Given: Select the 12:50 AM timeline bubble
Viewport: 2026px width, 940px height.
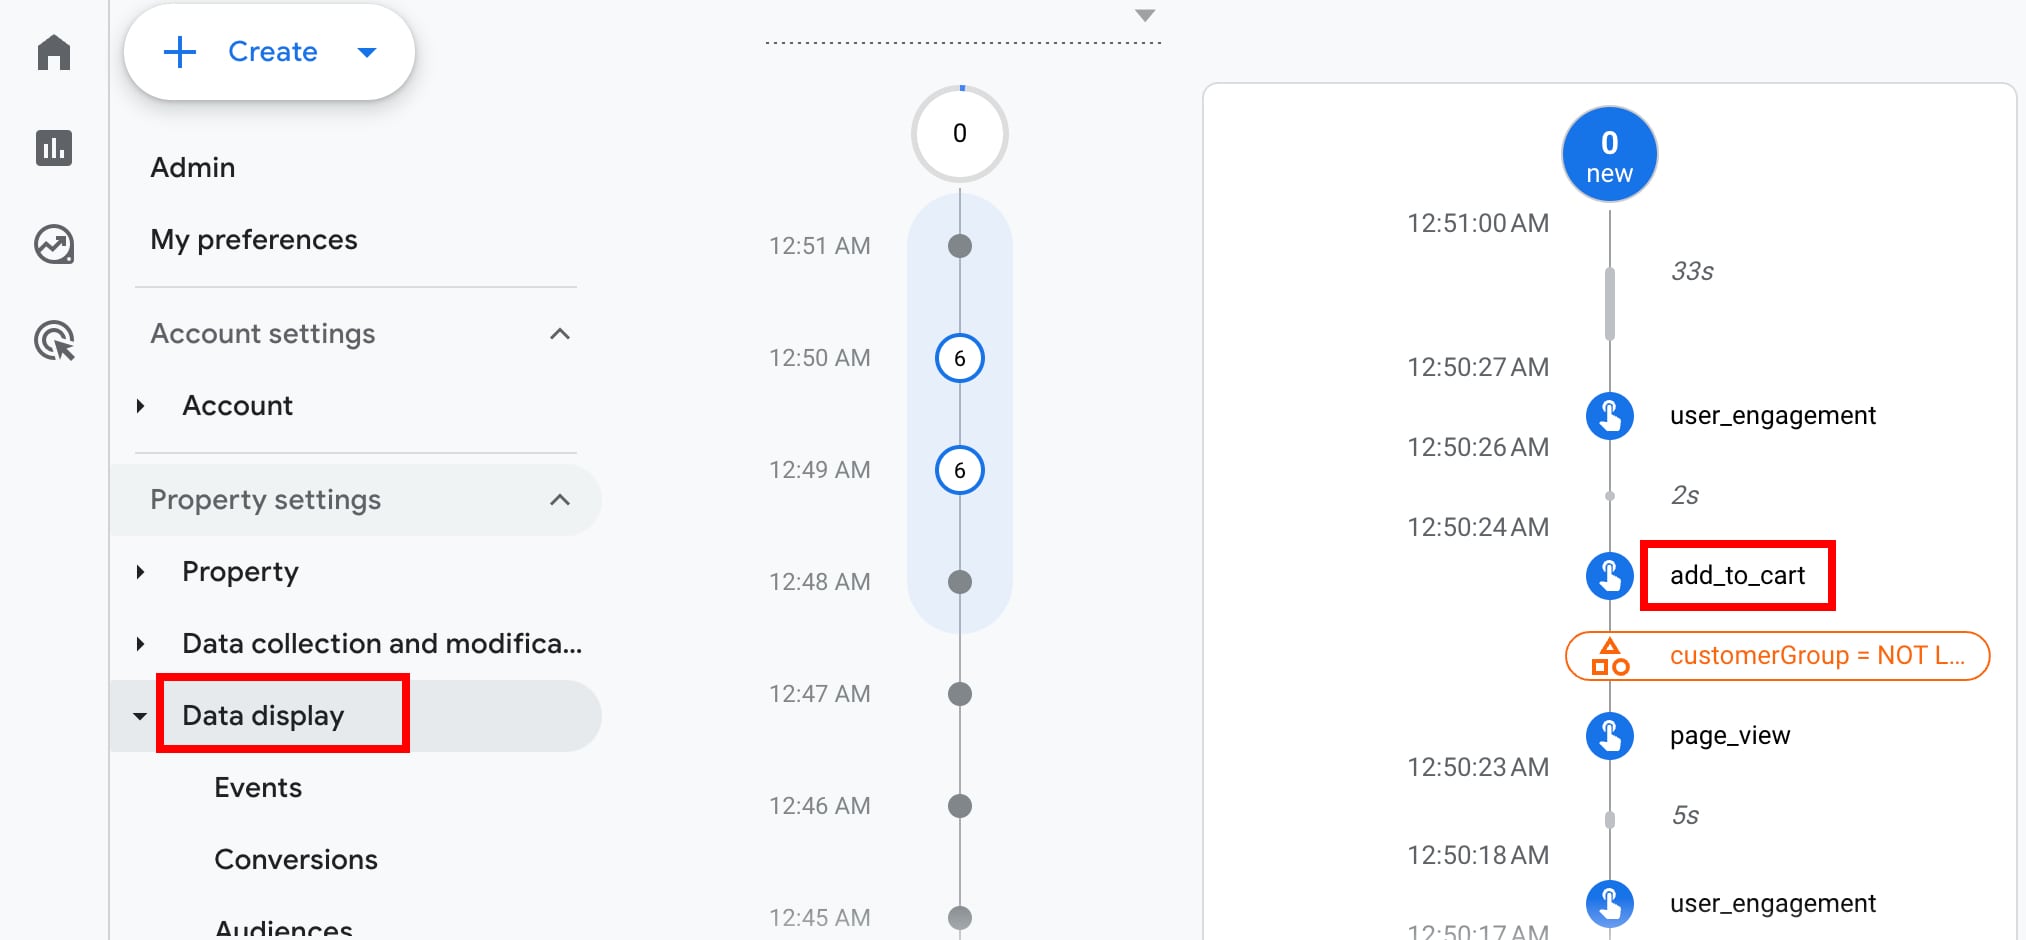Looking at the screenshot, I should pos(959,358).
